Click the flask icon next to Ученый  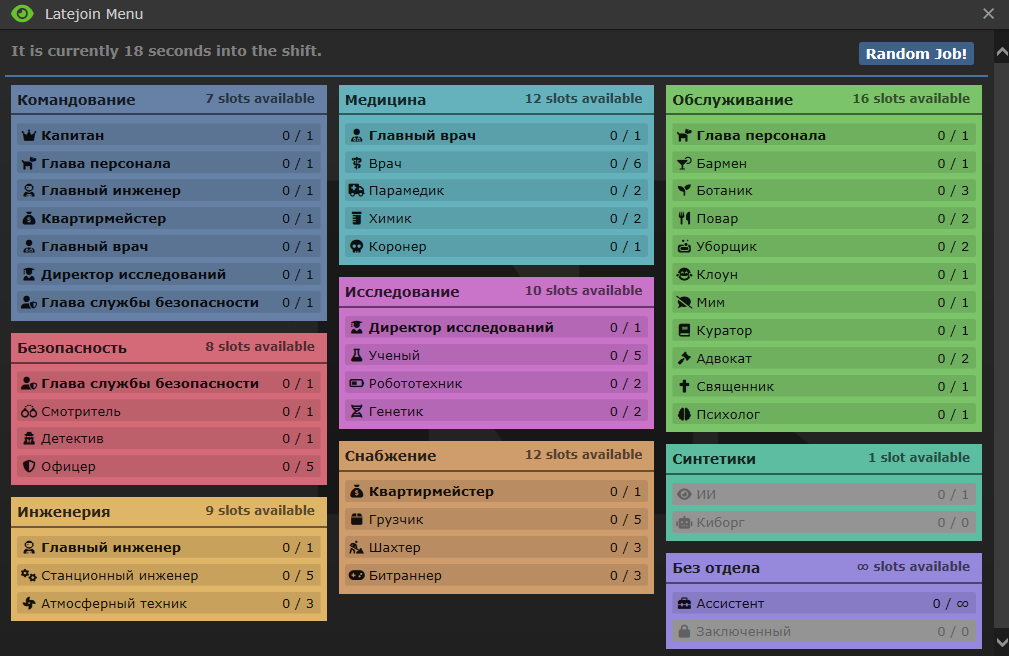coord(356,355)
